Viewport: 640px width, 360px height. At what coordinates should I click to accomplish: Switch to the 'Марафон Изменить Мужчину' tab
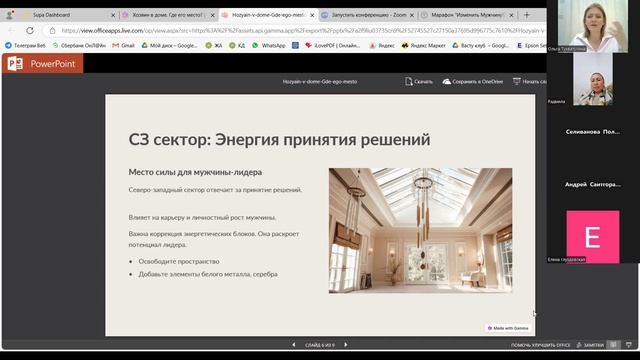tap(467, 15)
